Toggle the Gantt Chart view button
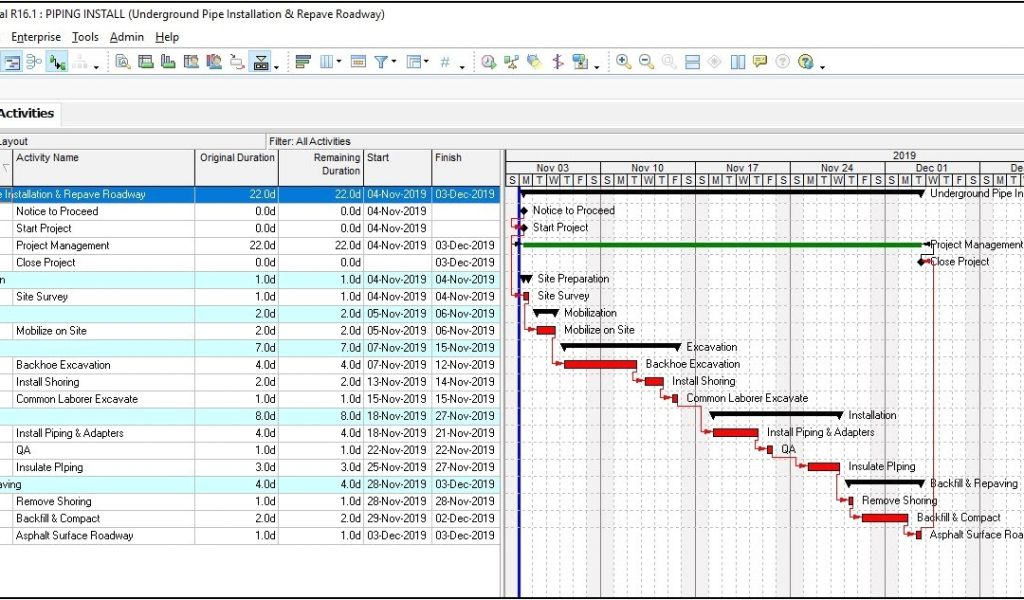The height and width of the screenshot is (600, 1024). [x=12, y=62]
